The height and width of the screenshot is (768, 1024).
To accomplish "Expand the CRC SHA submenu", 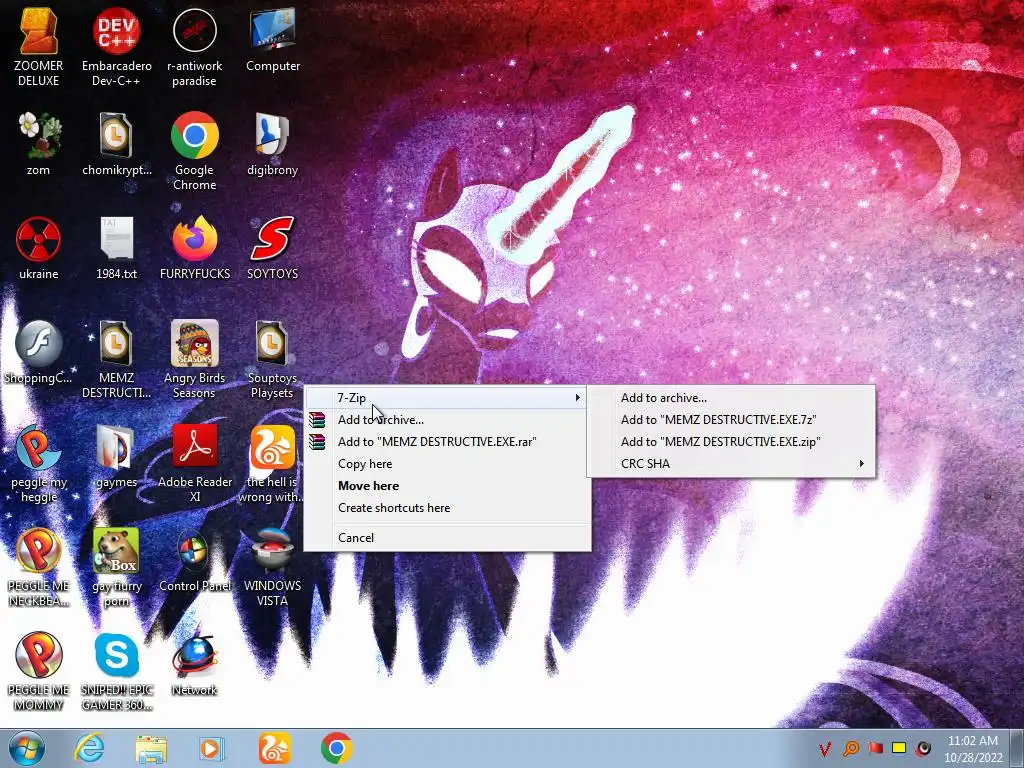I will pos(731,464).
